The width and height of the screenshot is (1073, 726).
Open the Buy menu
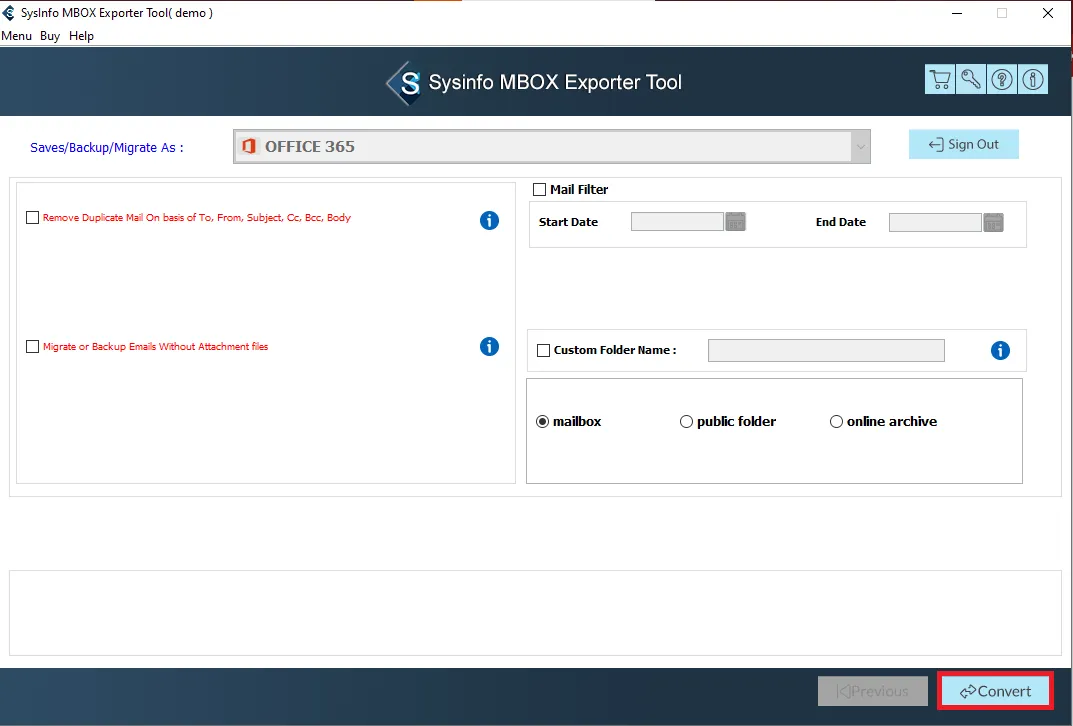(50, 36)
